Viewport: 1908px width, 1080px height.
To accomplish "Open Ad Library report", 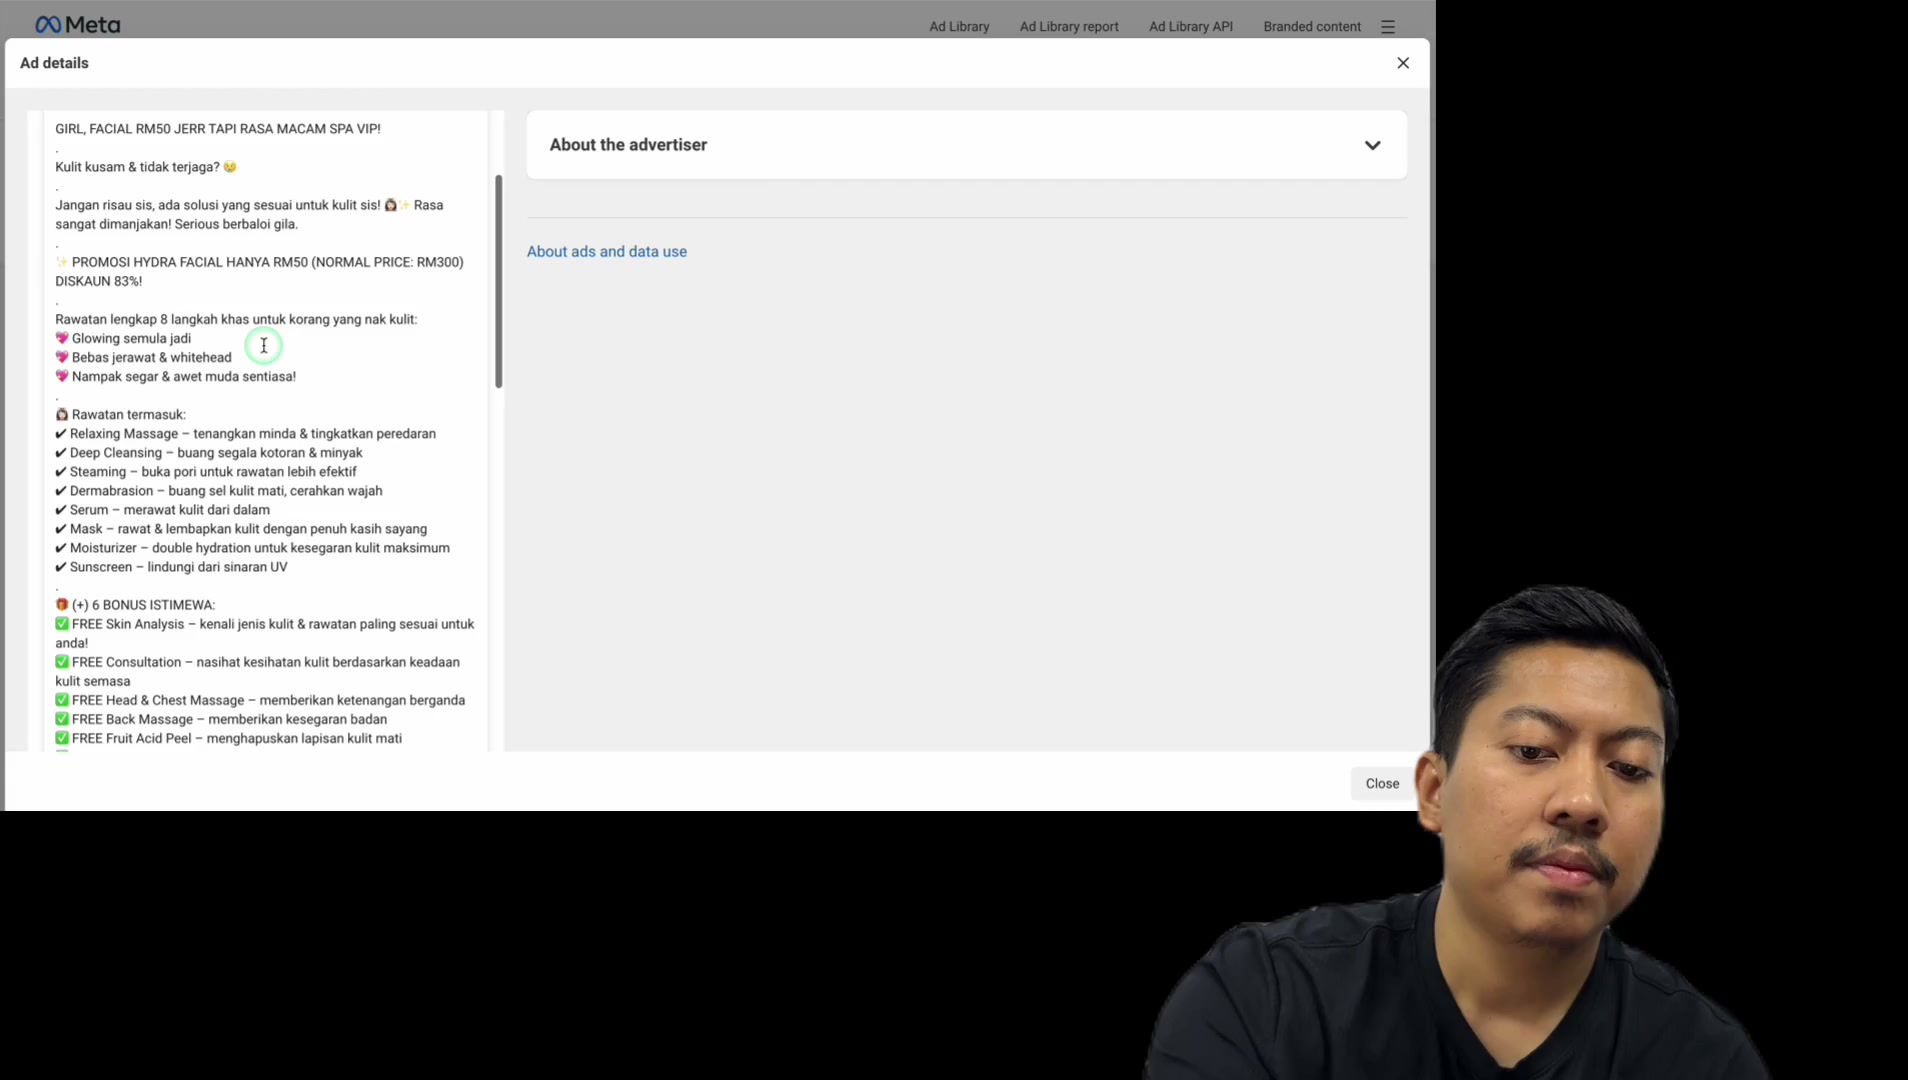I will [x=1069, y=27].
